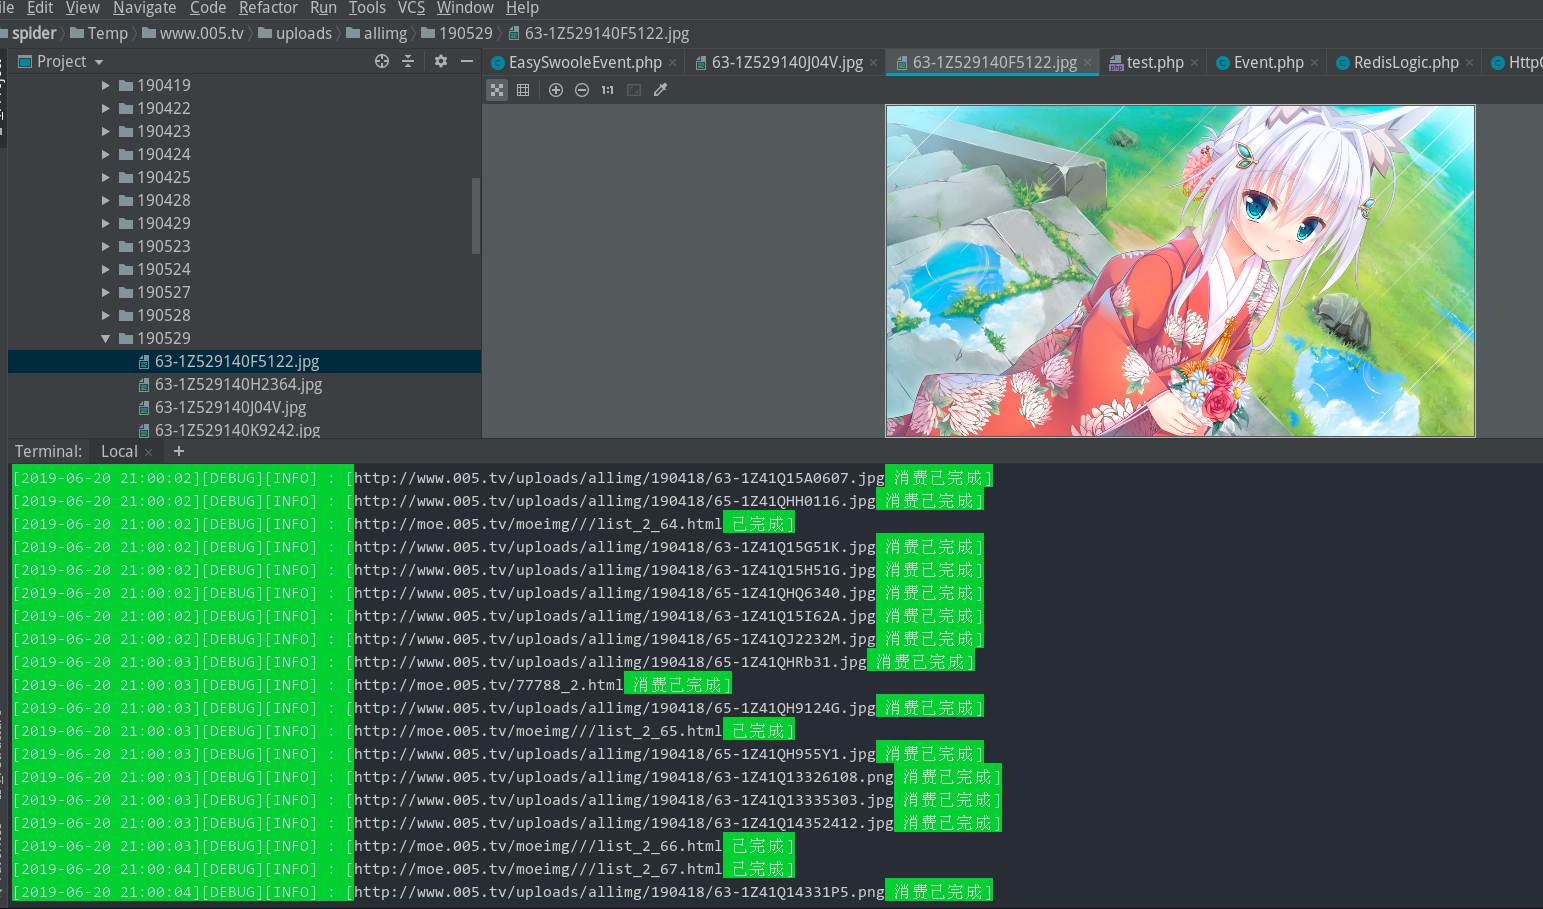Click the fit zoom to window icon
The width and height of the screenshot is (1543, 909).
click(x=634, y=90)
